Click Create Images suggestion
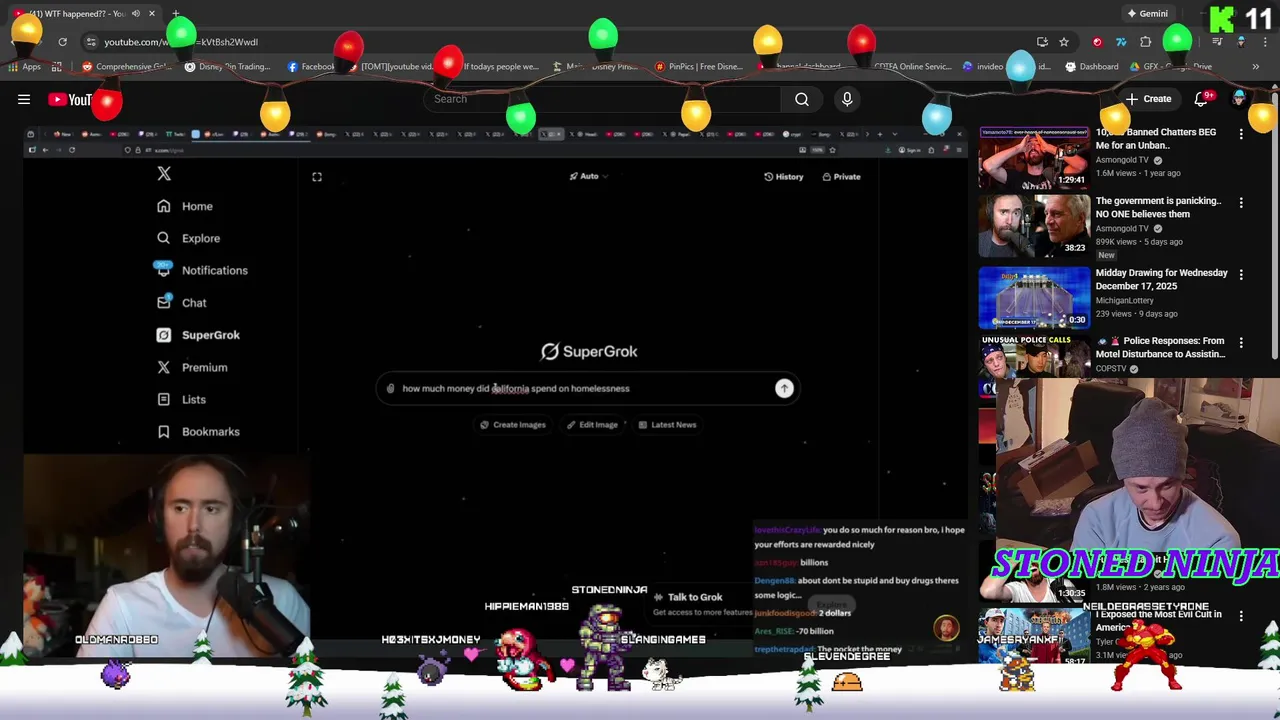The height and width of the screenshot is (720, 1280). point(513,425)
